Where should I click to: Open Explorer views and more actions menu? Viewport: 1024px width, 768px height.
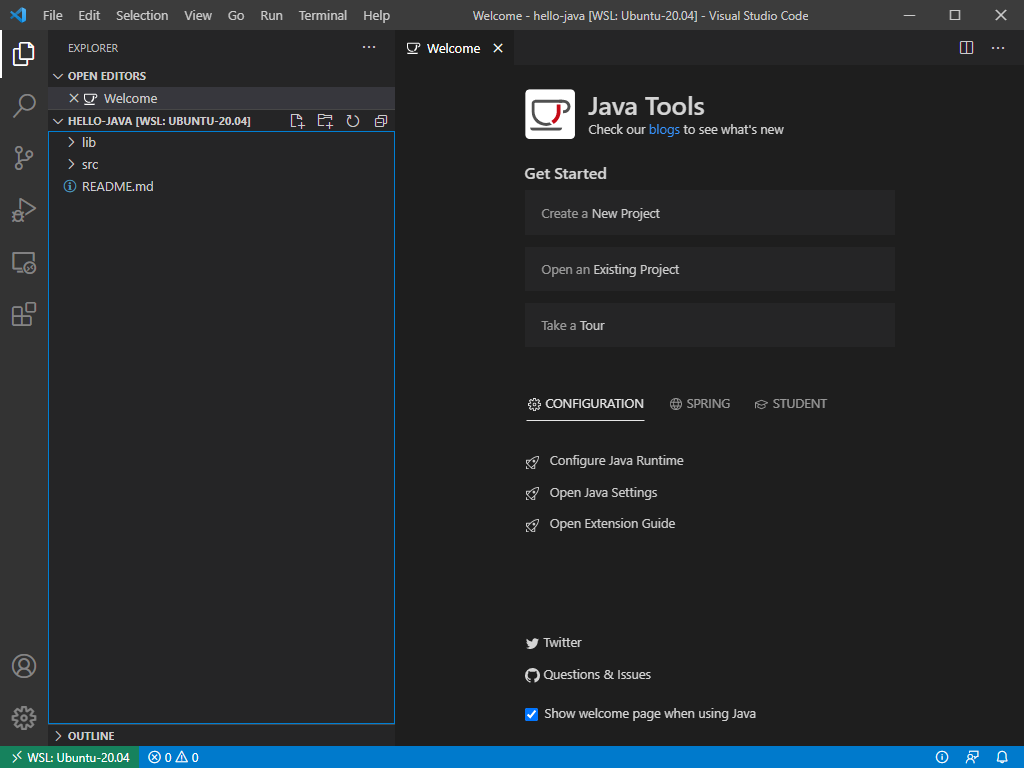(x=369, y=47)
